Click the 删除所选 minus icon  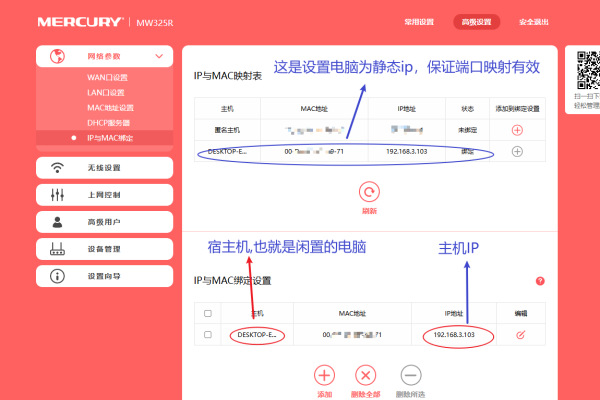coord(411,376)
